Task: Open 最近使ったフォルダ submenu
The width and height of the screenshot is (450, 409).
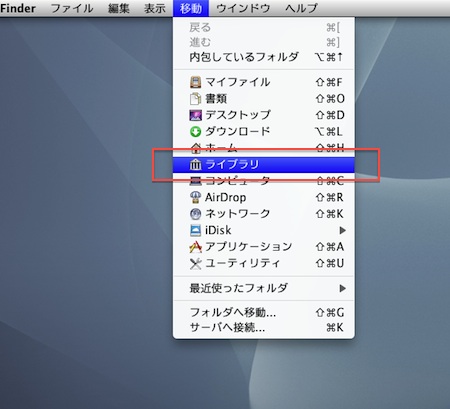Action: 264,288
